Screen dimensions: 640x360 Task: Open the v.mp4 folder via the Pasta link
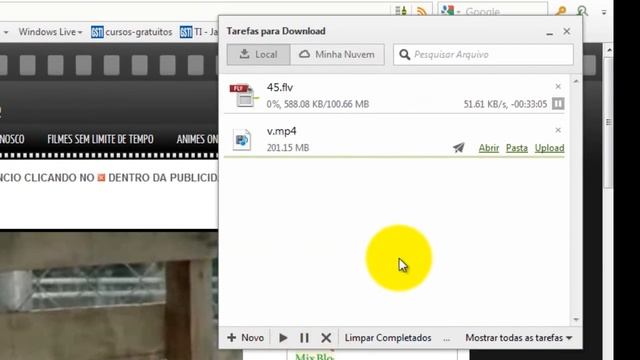(517, 148)
